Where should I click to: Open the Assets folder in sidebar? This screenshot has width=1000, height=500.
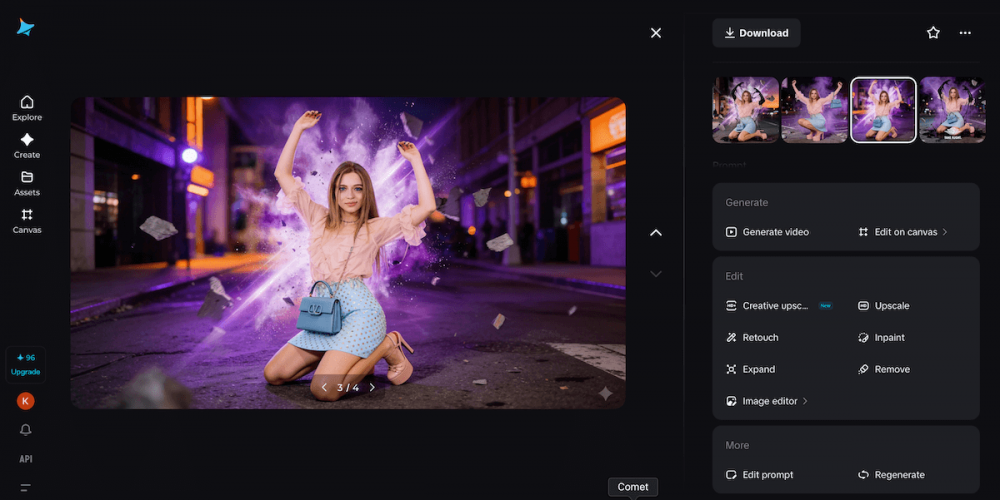(27, 183)
